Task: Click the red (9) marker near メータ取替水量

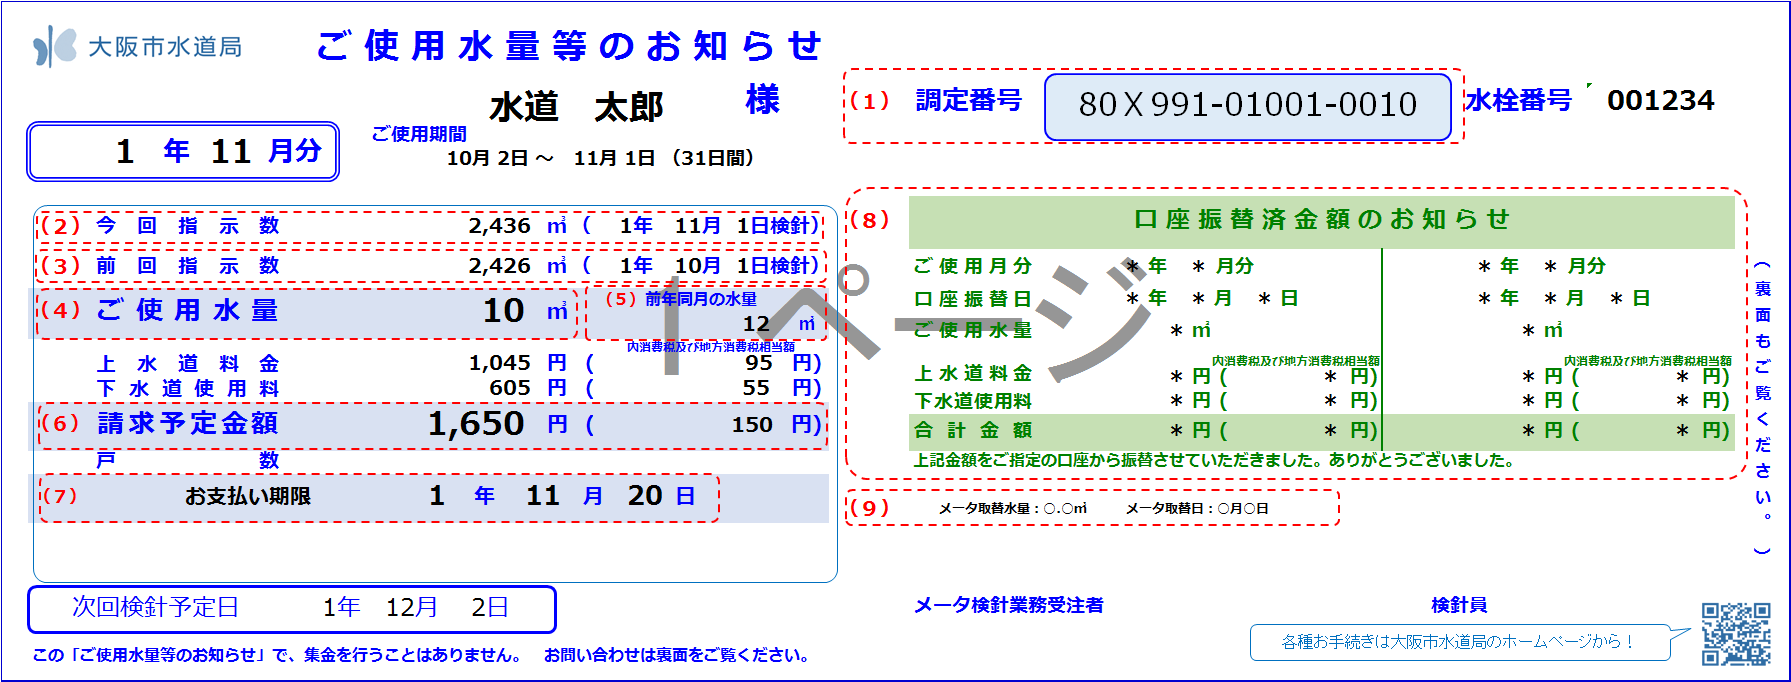Action: point(869,508)
